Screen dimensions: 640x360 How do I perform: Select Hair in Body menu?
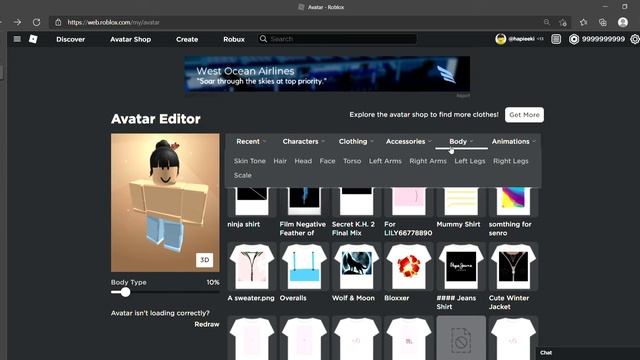point(280,161)
